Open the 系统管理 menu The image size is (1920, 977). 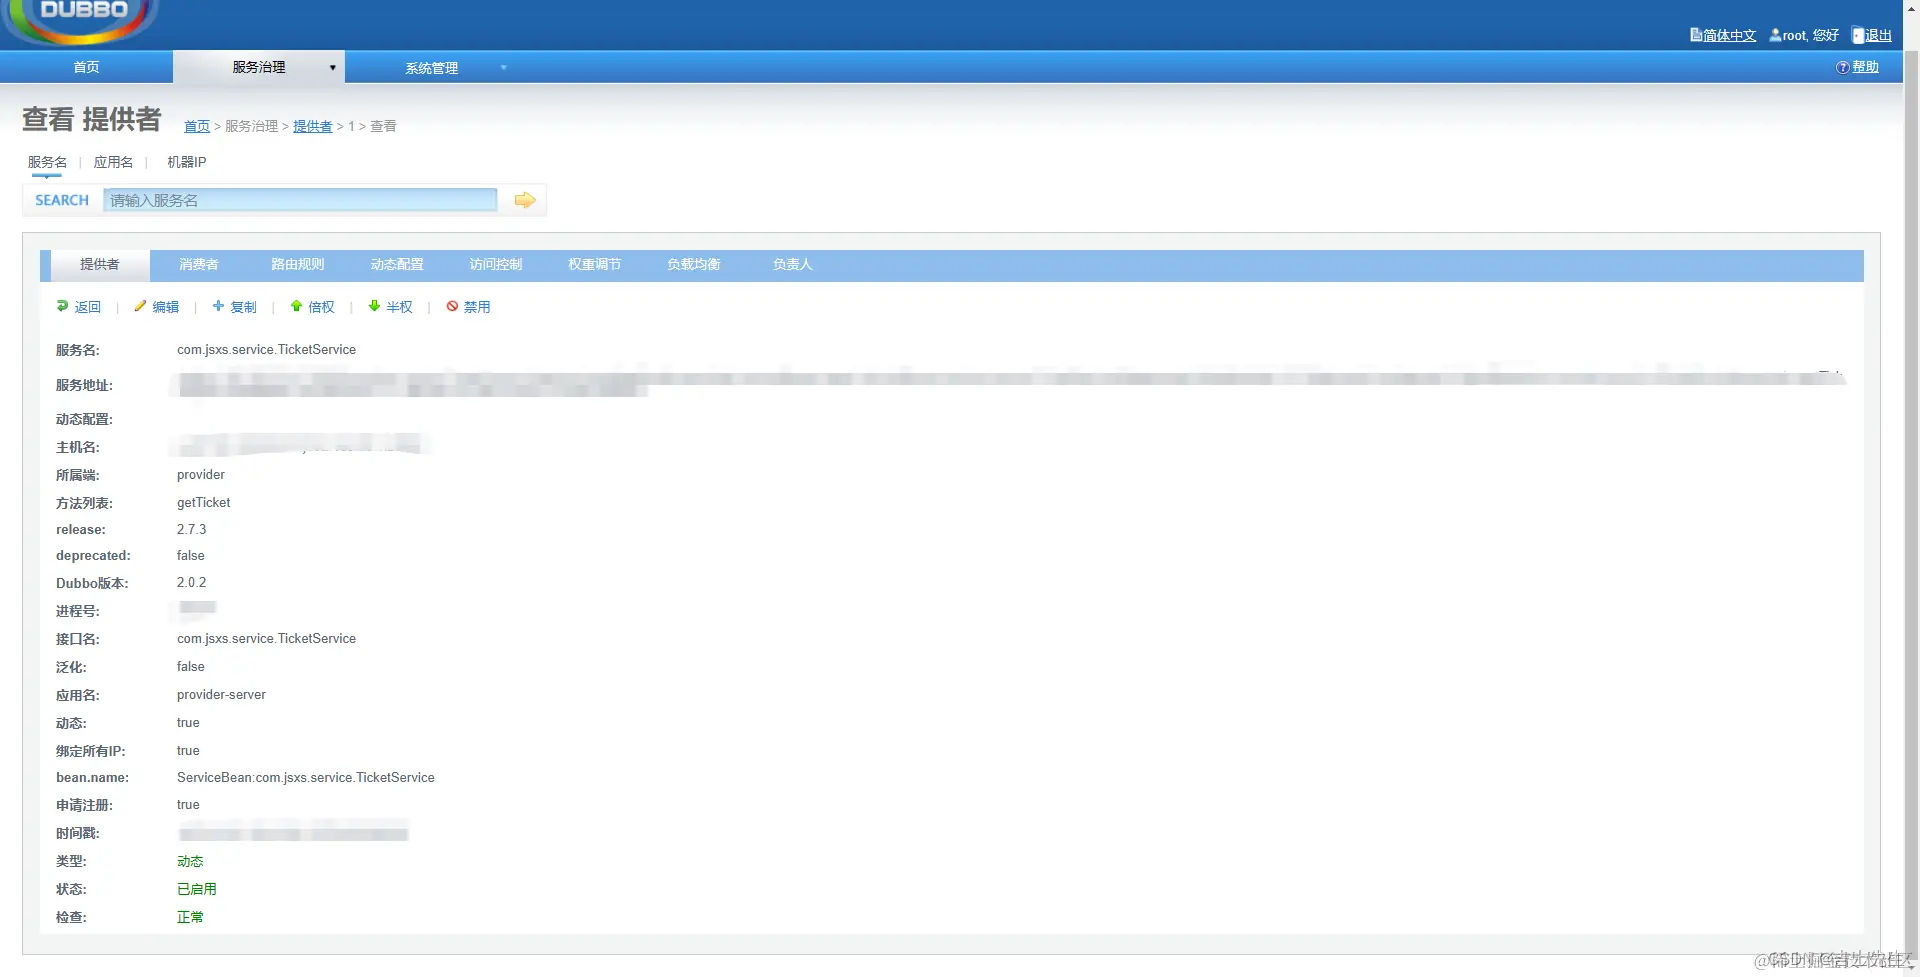(x=432, y=68)
